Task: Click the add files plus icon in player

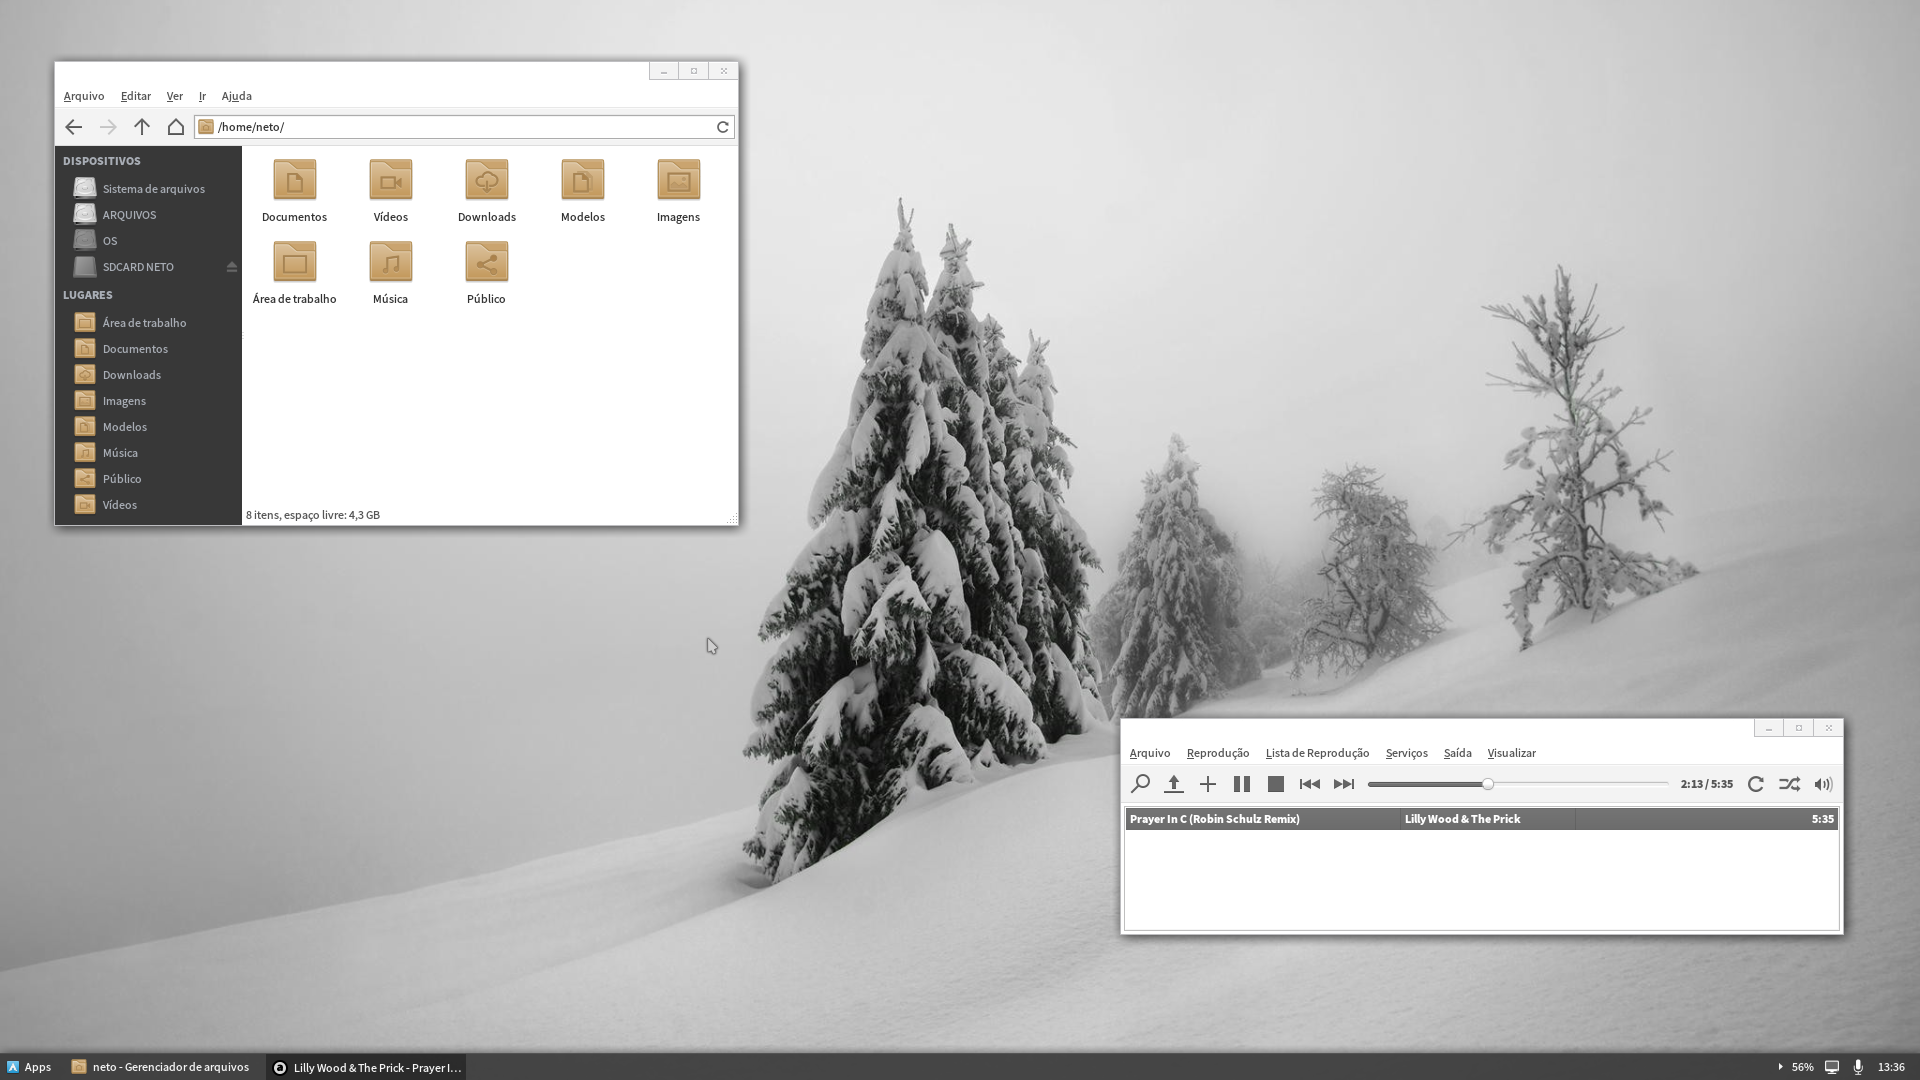Action: pos(1208,784)
